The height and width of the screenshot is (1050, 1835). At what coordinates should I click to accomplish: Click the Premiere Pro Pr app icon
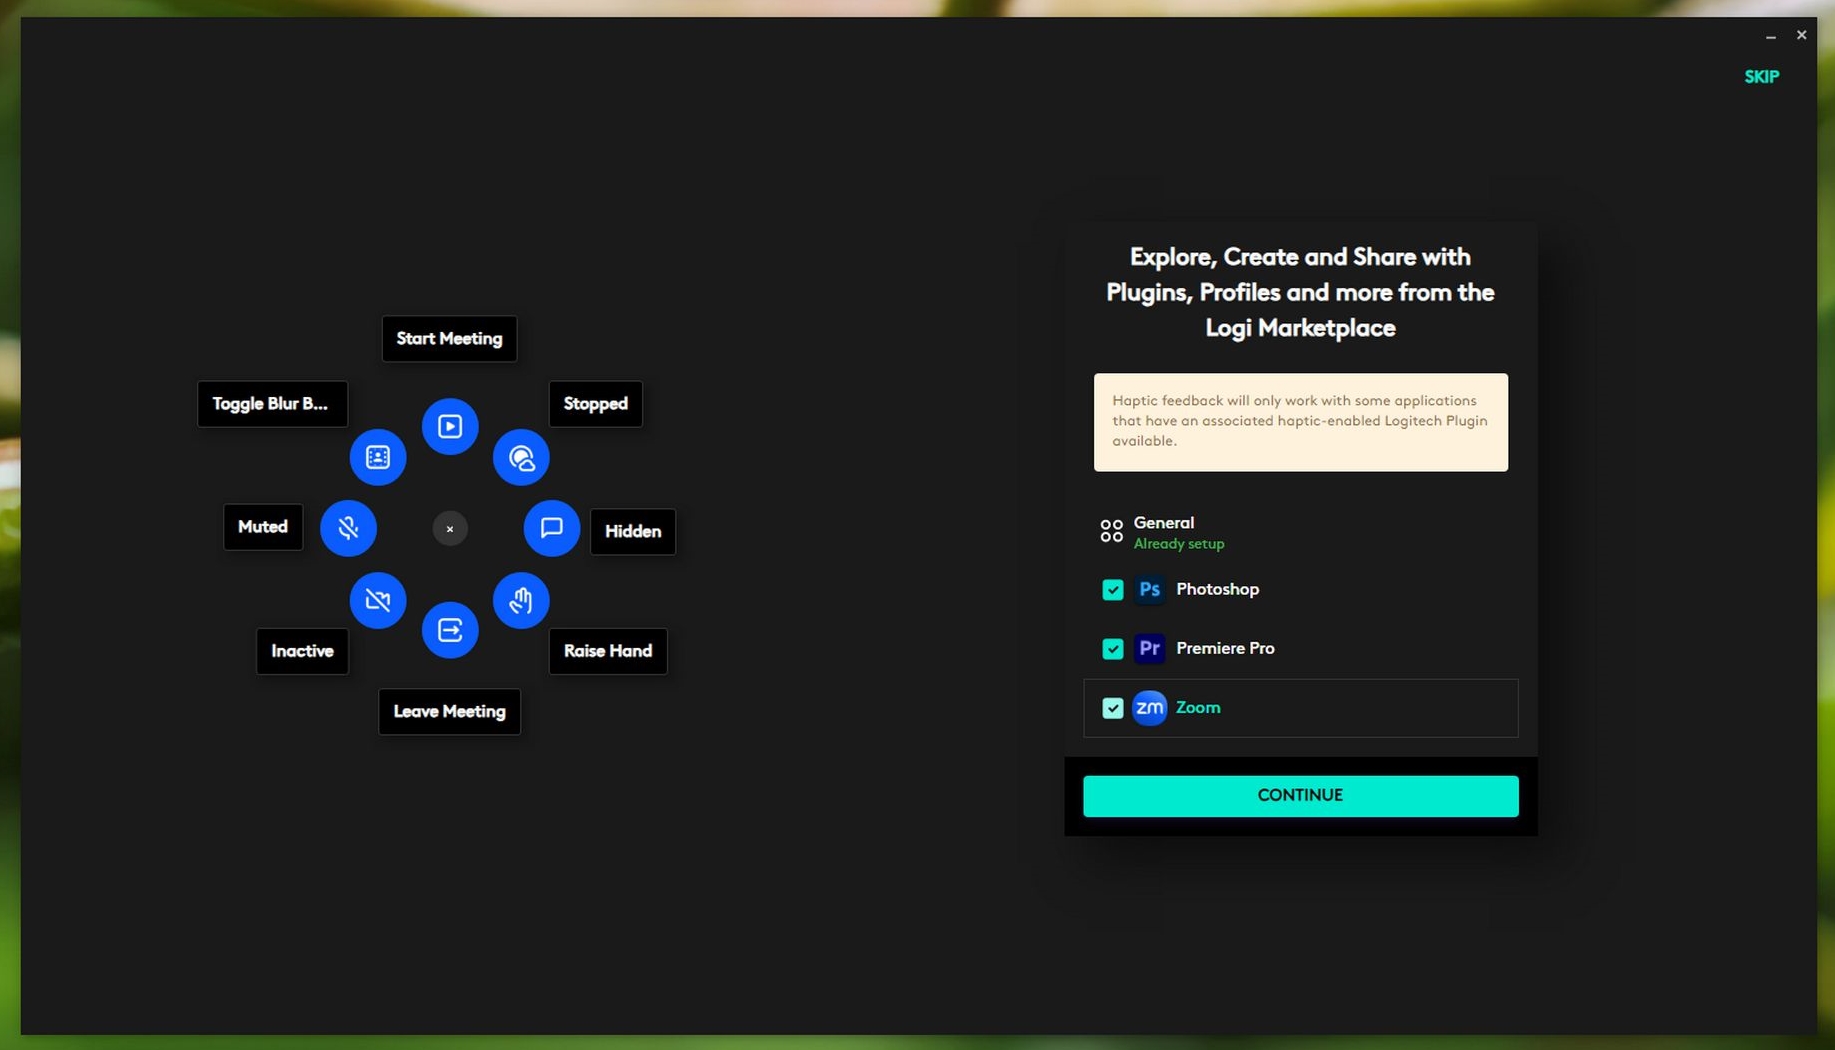1149,649
